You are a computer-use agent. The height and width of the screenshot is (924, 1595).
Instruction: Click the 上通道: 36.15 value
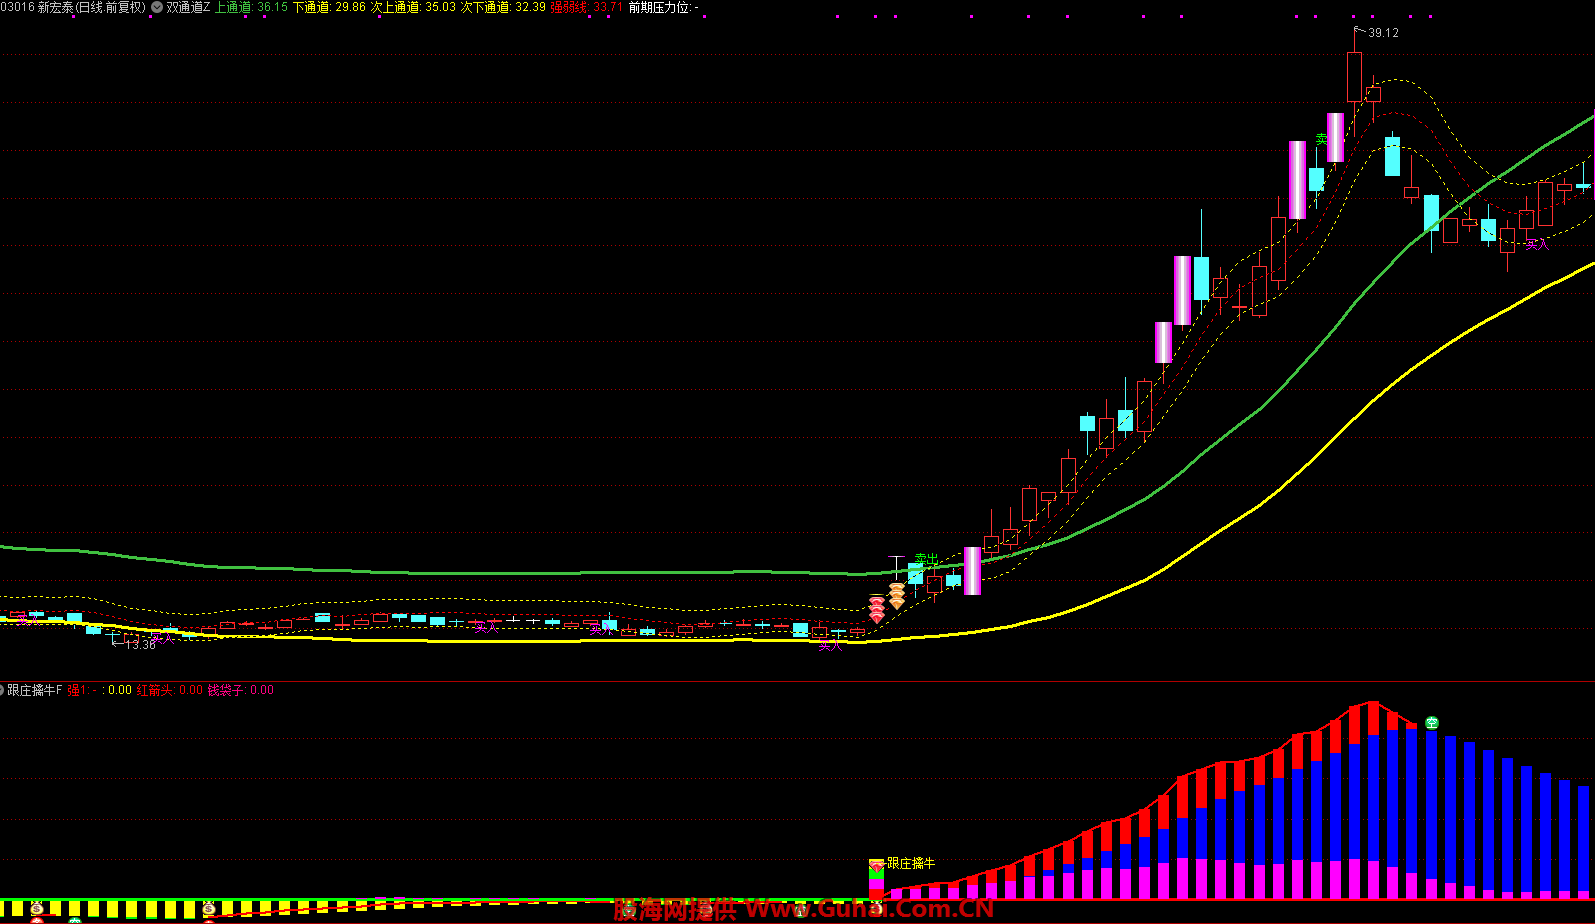(x=251, y=7)
